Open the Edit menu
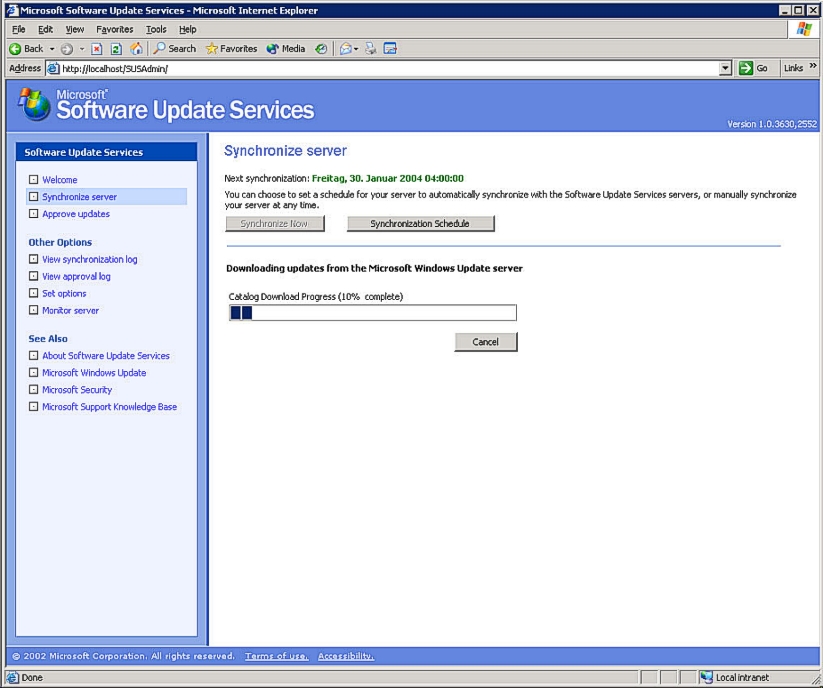823x688 pixels. pos(45,29)
